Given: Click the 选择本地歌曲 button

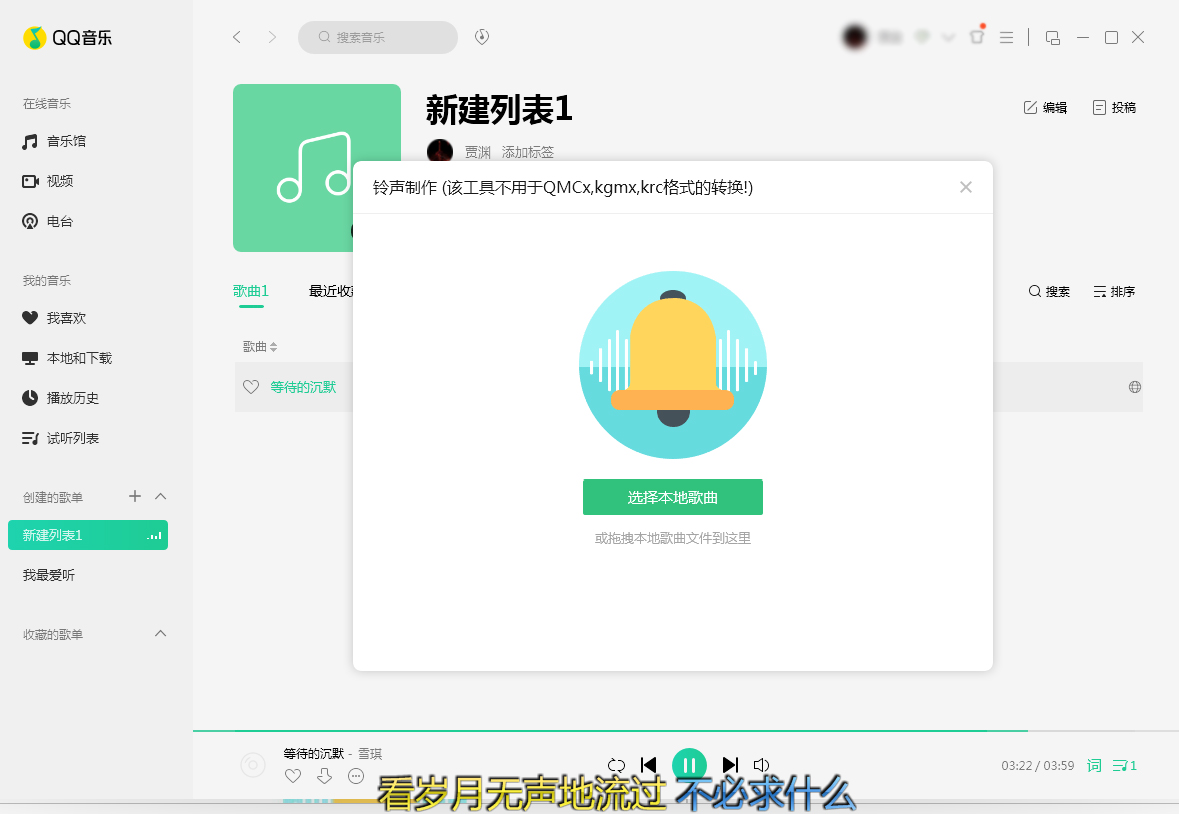Looking at the screenshot, I should 672,497.
